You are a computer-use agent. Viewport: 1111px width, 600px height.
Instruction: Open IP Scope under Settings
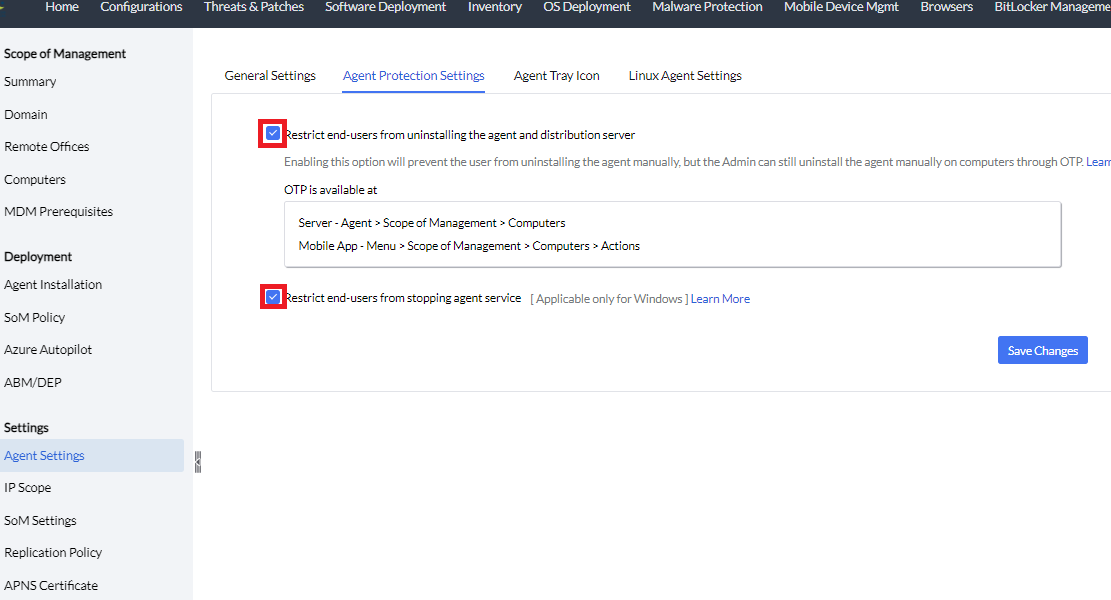pos(28,488)
